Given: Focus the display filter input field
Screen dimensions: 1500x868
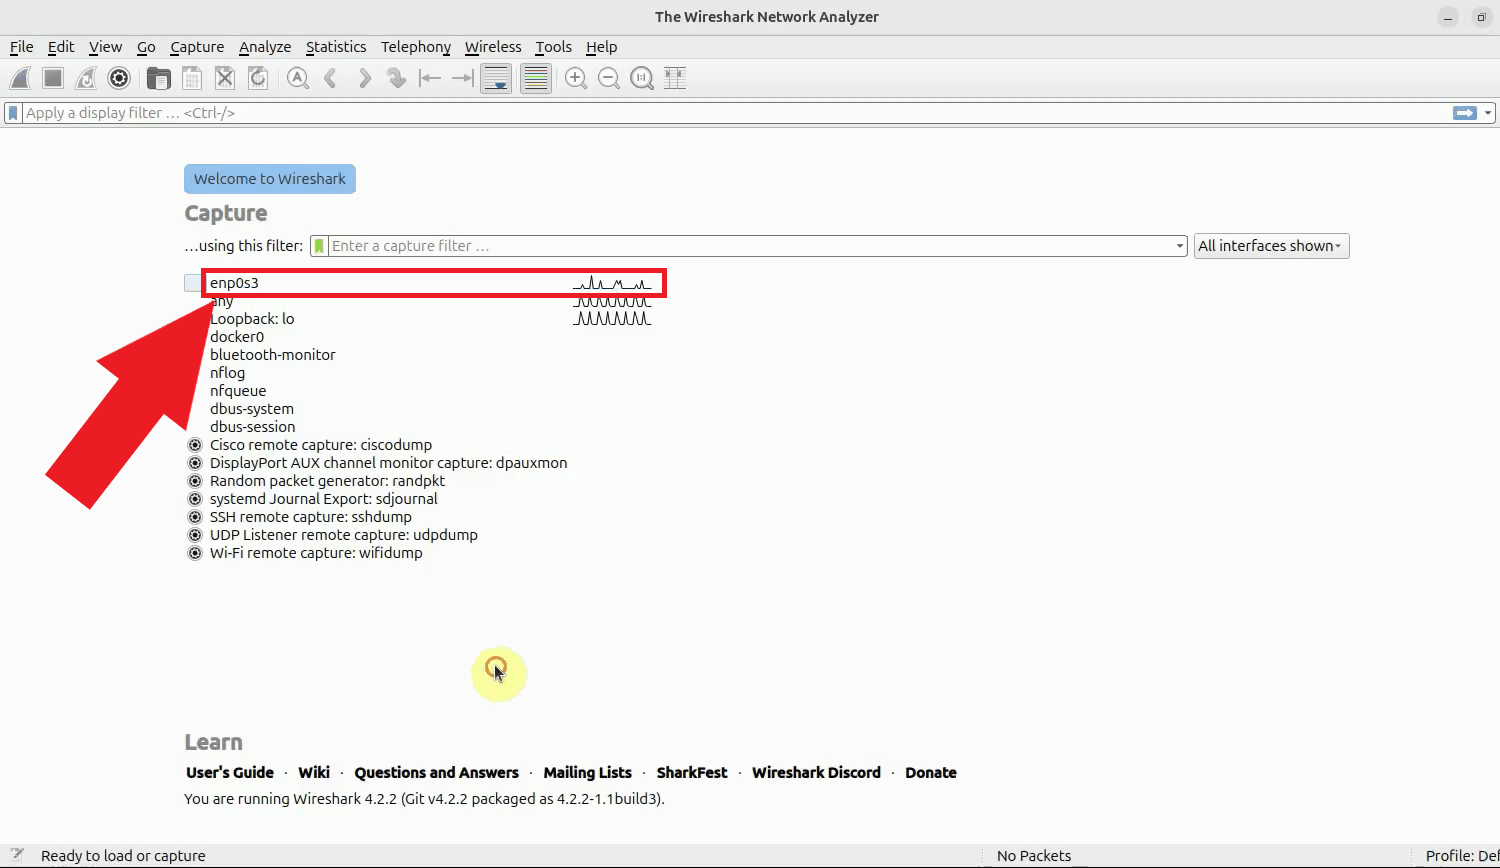Looking at the screenshot, I should coord(735,113).
